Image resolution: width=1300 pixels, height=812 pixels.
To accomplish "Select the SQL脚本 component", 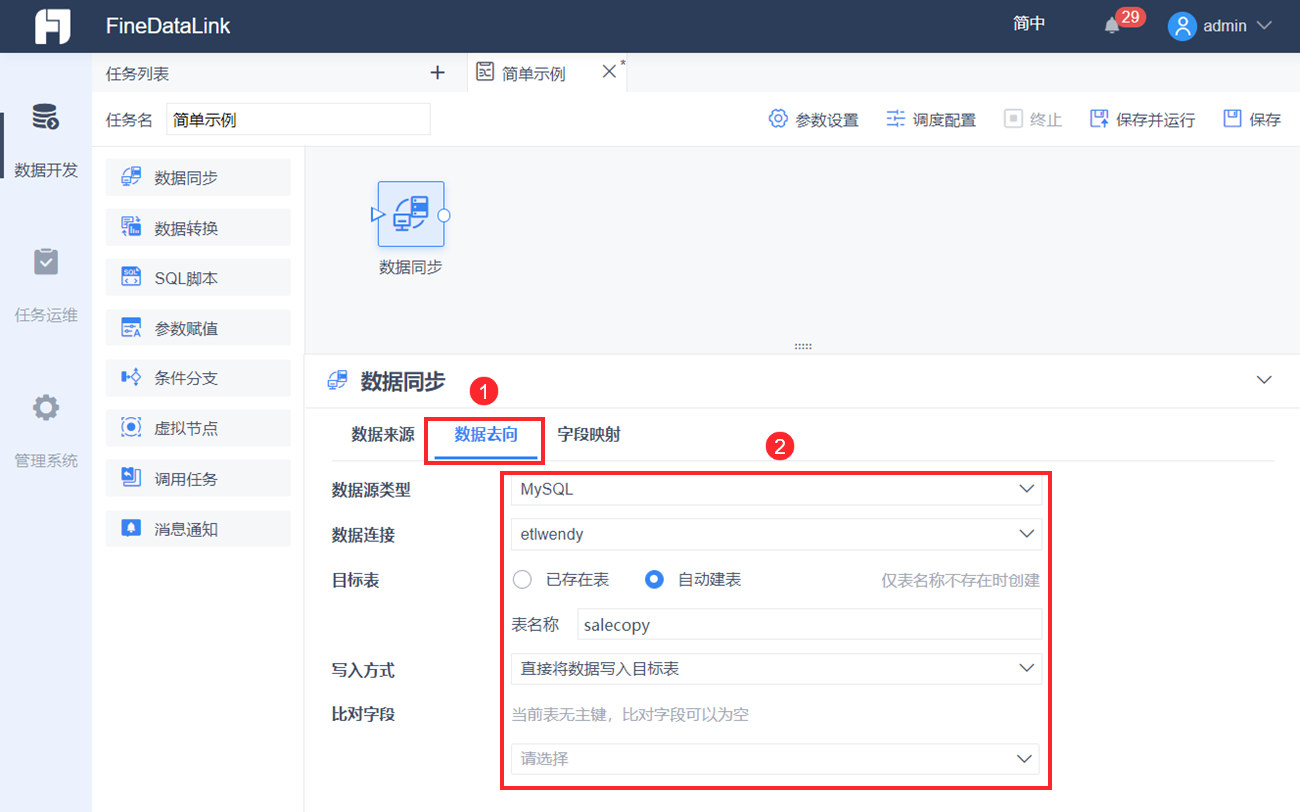I will [x=198, y=278].
